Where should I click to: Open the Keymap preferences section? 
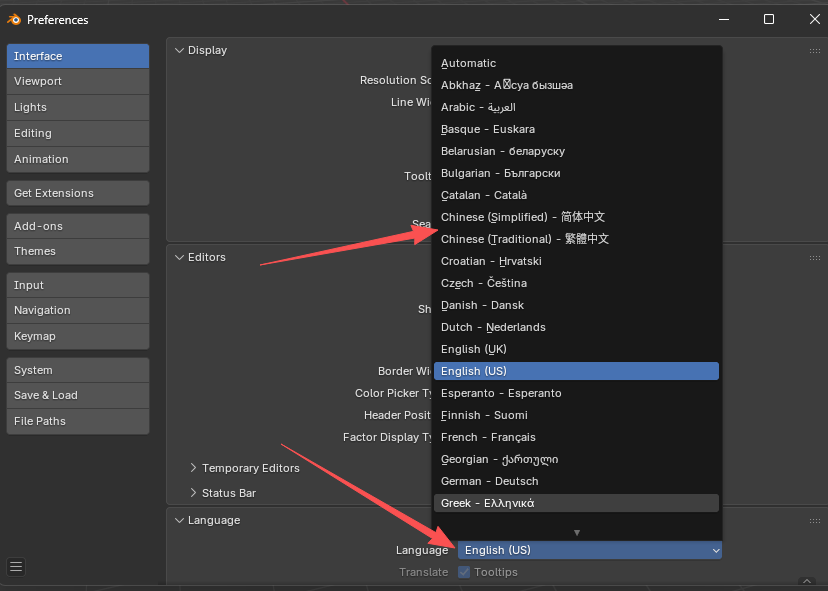(x=77, y=336)
